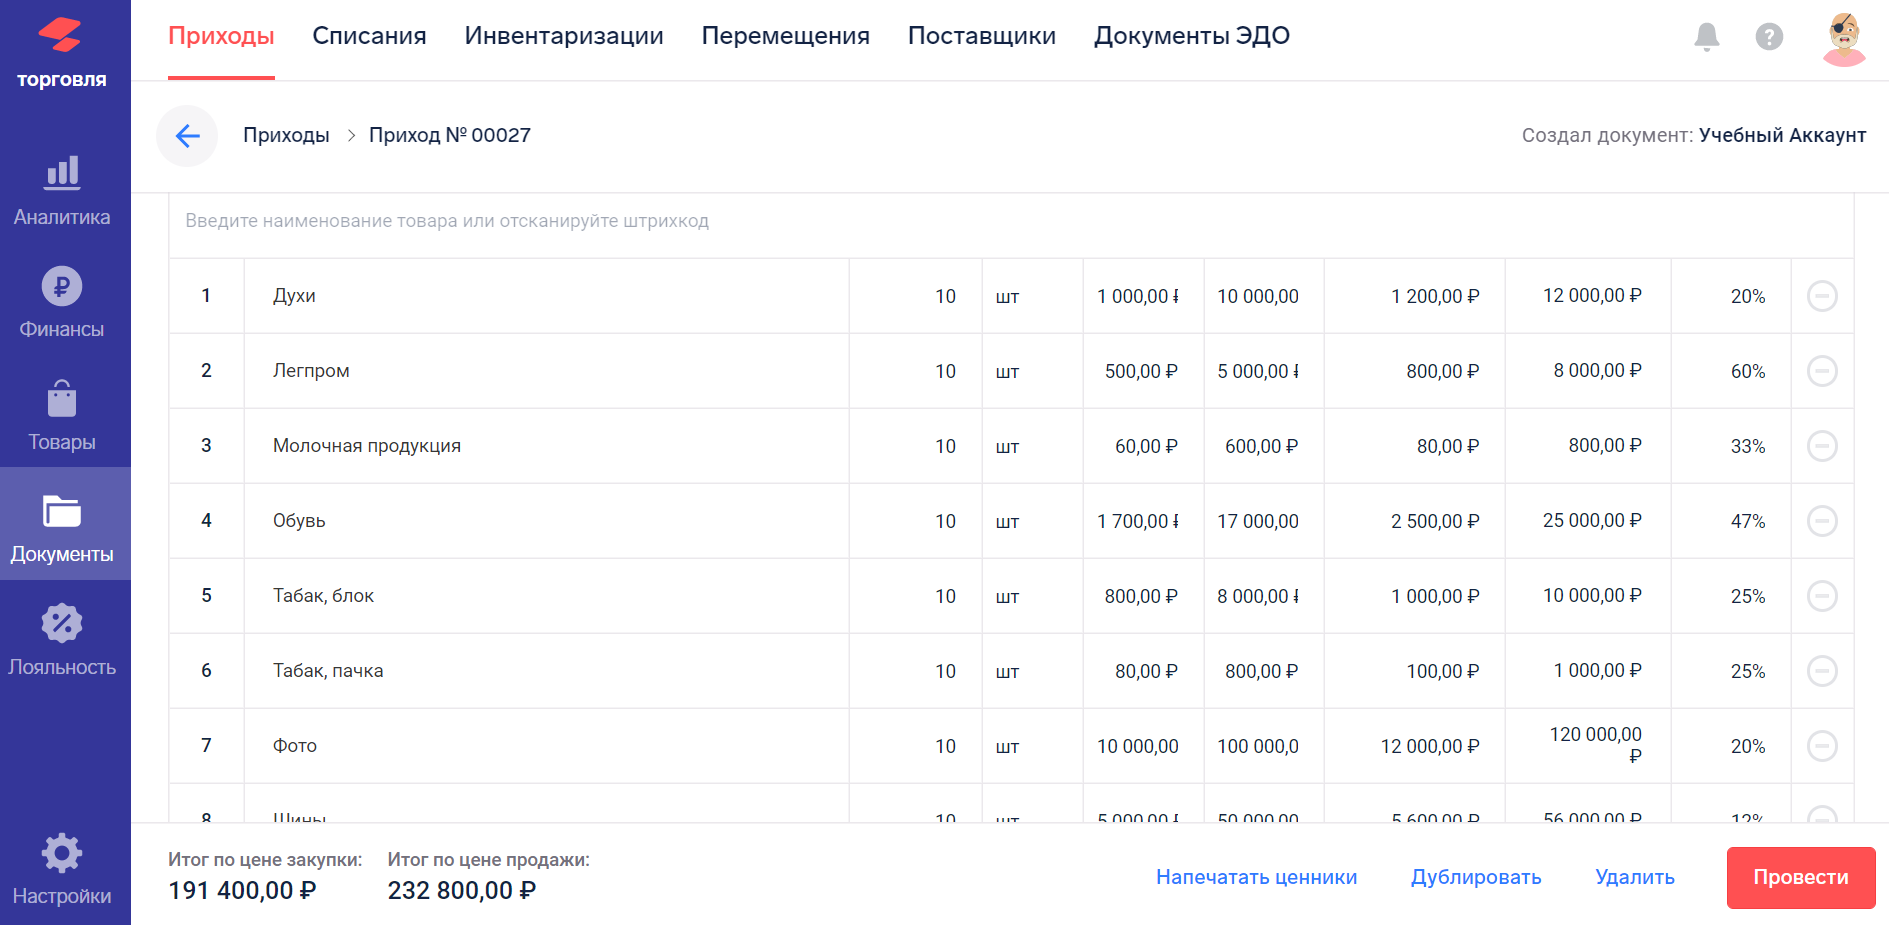Click the торговля logo icon
The width and height of the screenshot is (1889, 925).
[x=61, y=52]
